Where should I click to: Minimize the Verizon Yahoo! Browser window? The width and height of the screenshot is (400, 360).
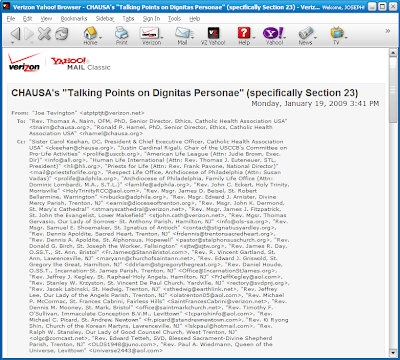tap(373, 6)
